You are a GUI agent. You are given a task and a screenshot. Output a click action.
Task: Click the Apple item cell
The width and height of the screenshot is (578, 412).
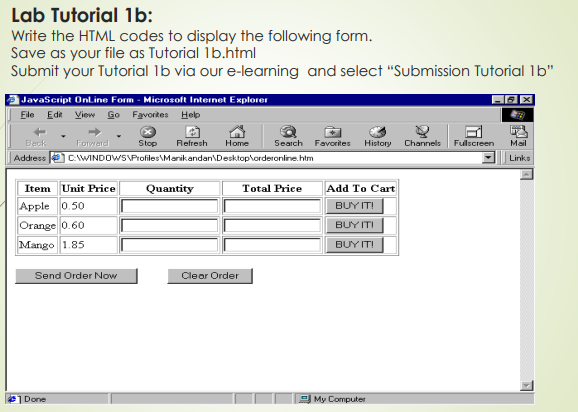(x=38, y=206)
